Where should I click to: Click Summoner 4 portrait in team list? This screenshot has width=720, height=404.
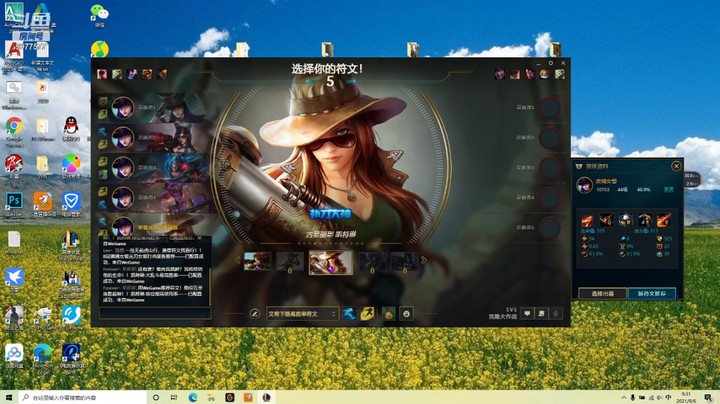[x=123, y=198]
